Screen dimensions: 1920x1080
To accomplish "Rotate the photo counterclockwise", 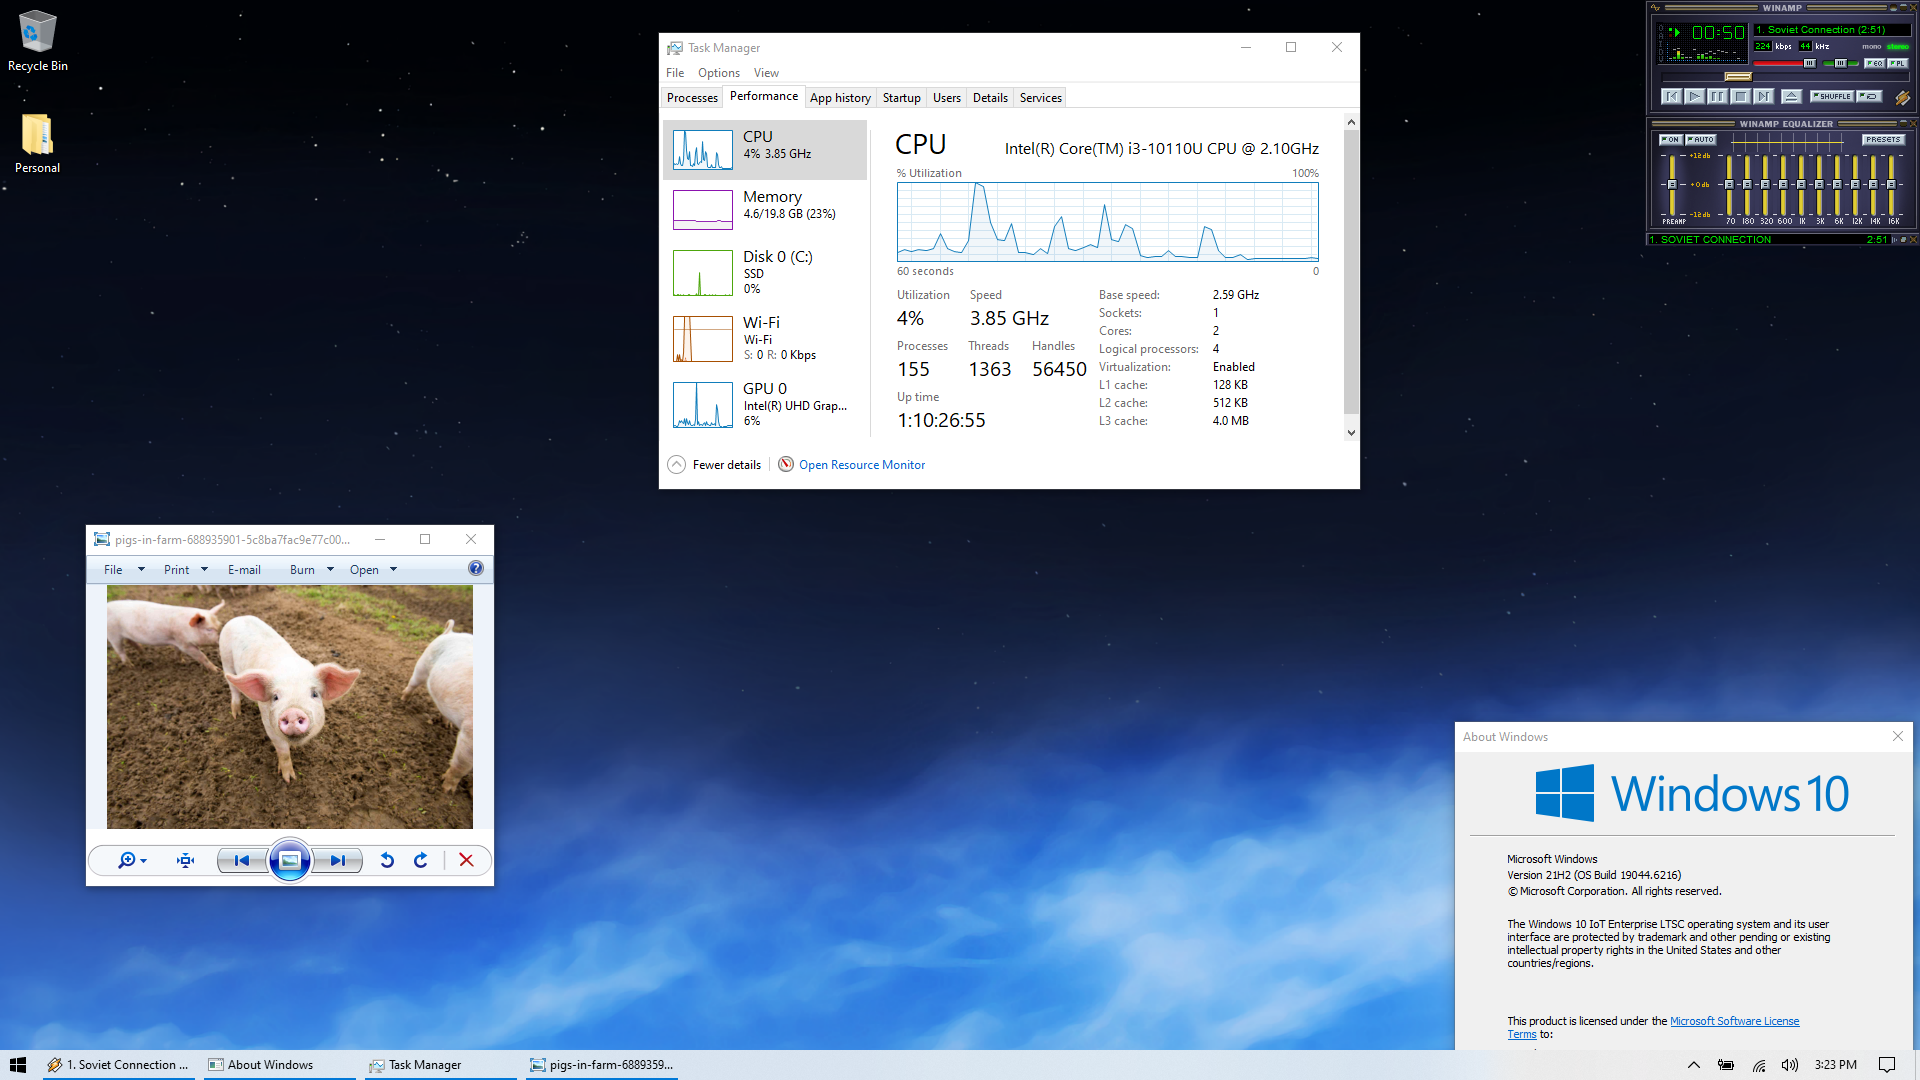I will (387, 860).
